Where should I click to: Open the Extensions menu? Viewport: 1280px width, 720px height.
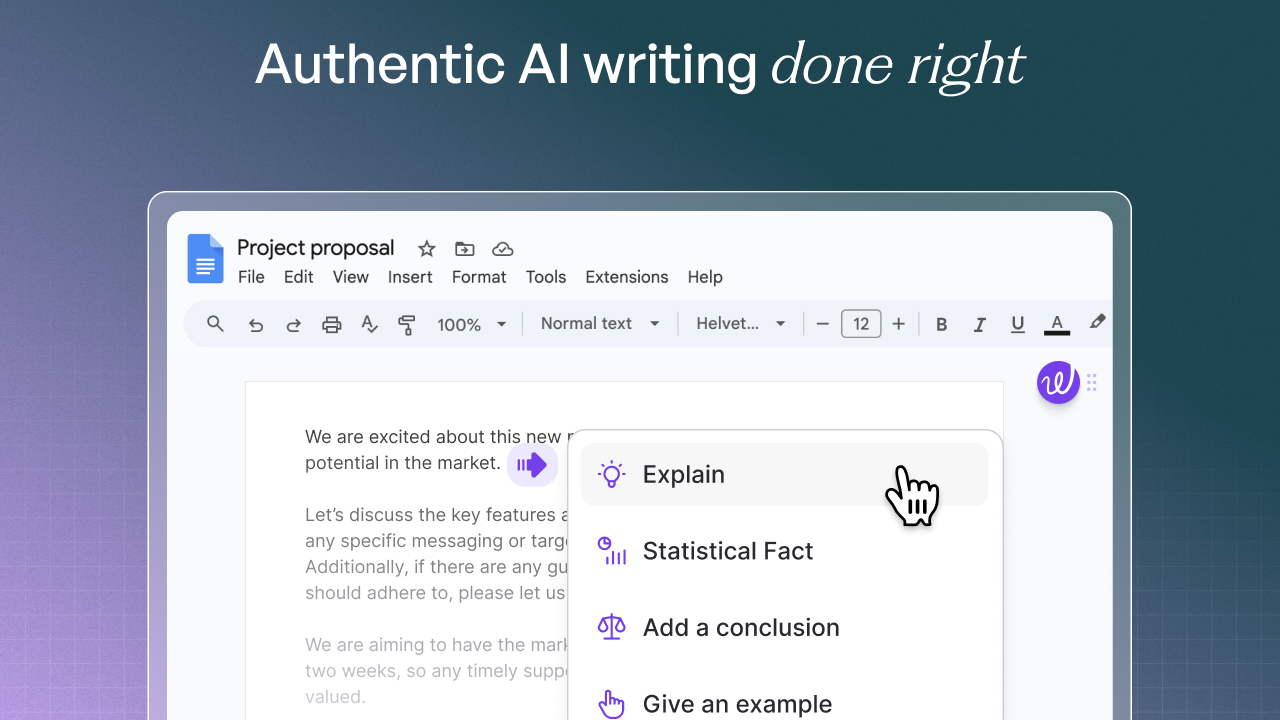(x=626, y=277)
